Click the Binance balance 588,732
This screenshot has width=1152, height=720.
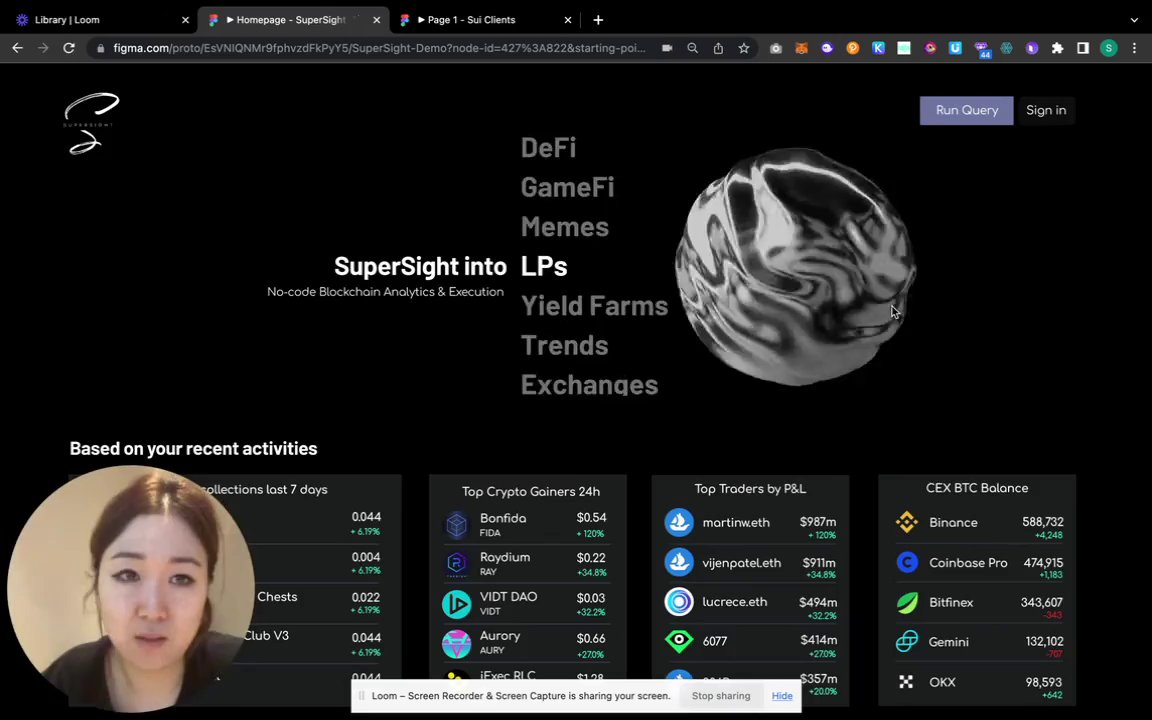click(1043, 522)
